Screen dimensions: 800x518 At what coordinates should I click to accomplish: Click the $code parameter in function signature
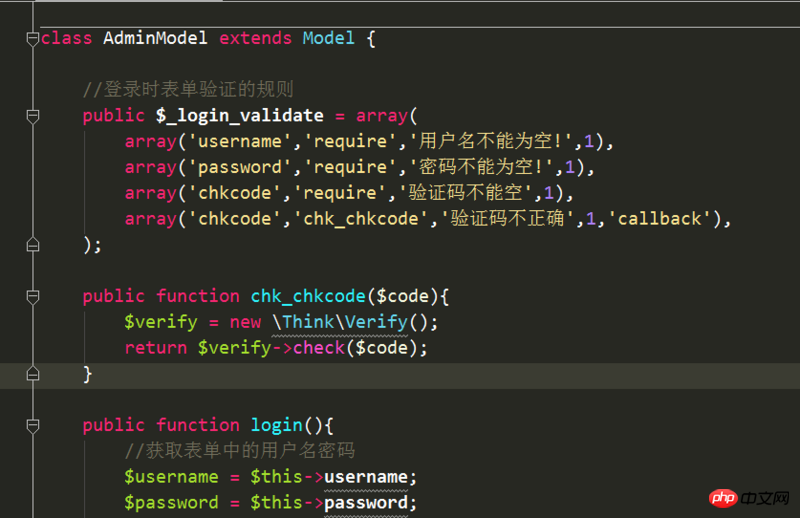pos(402,297)
